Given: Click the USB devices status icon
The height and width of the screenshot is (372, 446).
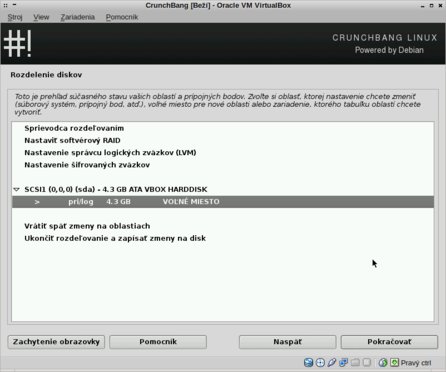Looking at the screenshot, I should coord(332,362).
